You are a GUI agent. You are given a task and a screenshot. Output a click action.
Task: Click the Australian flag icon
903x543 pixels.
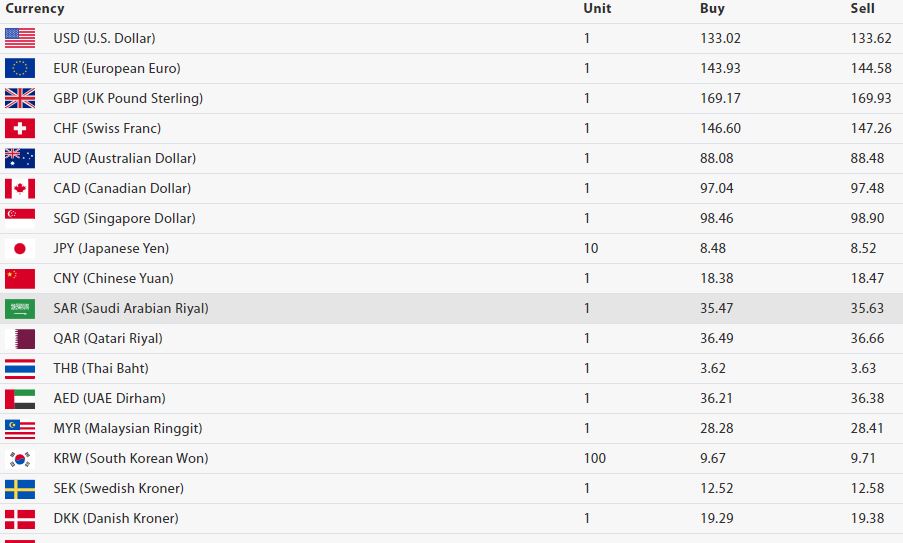20,158
